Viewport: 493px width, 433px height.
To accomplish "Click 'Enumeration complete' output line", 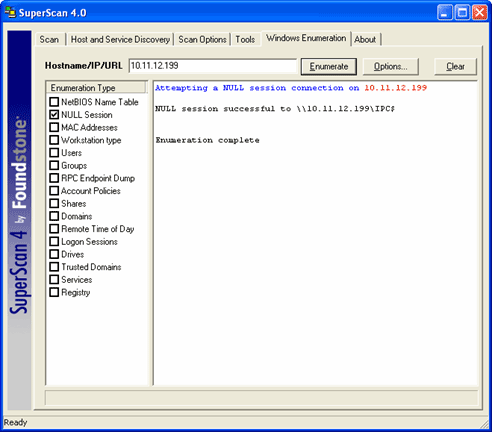I will [207, 140].
